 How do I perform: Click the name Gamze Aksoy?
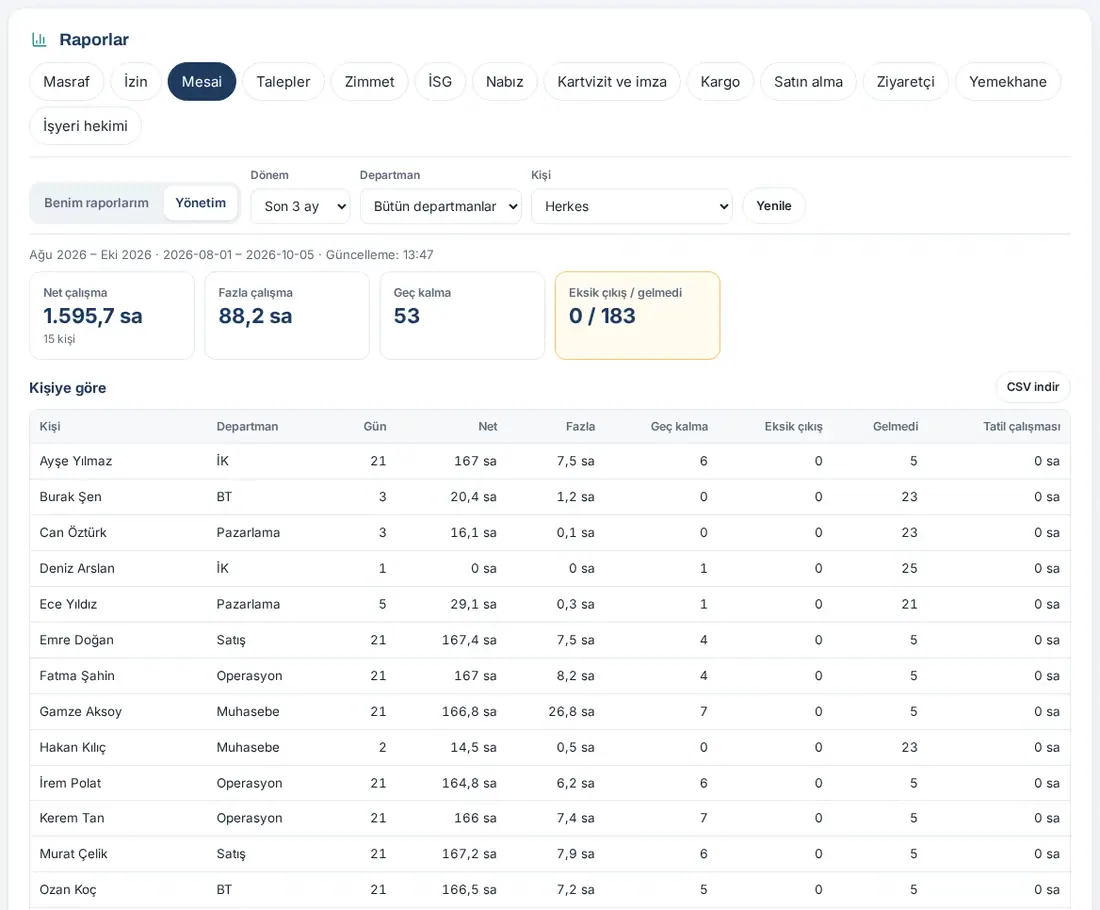point(81,711)
